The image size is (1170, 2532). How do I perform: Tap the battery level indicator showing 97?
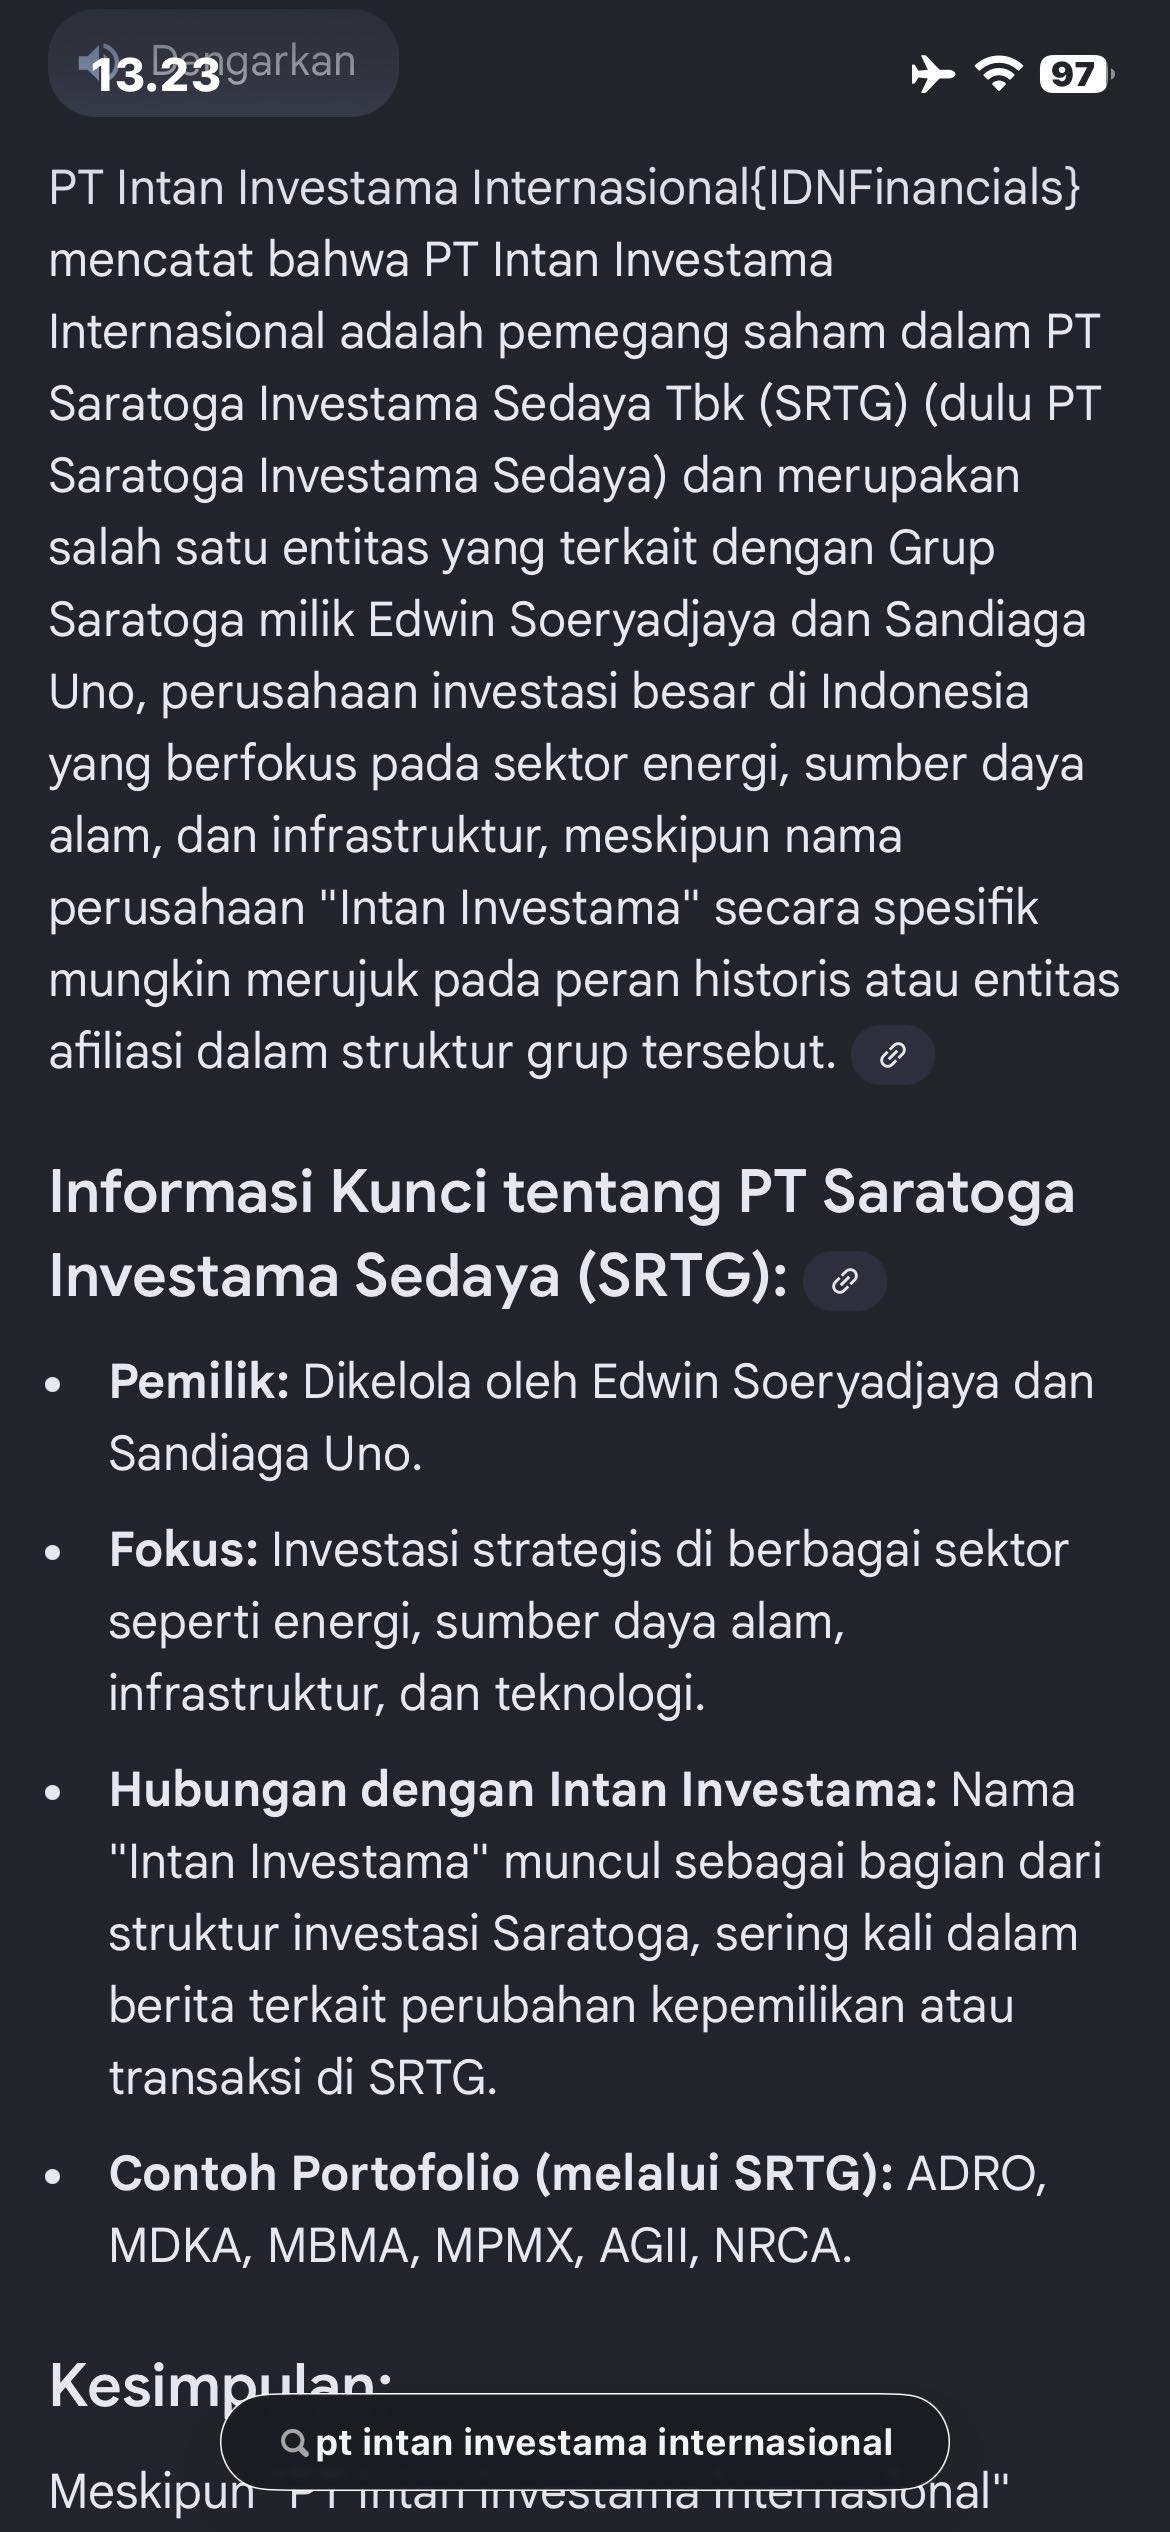point(1075,74)
